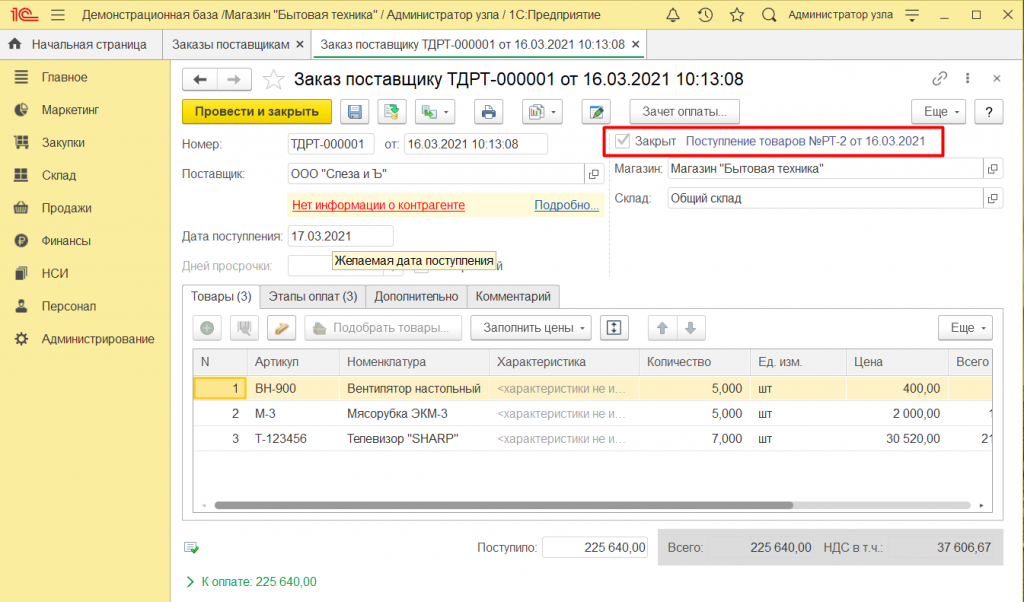The height and width of the screenshot is (602, 1024).
Task: Click the save document floppy disk icon
Action: click(x=358, y=111)
